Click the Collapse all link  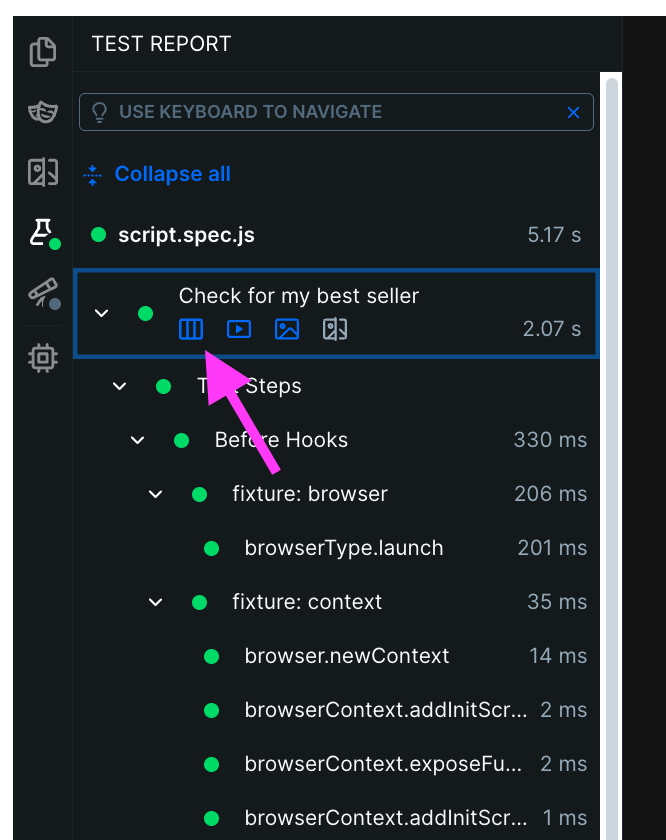pyautogui.click(x=172, y=174)
